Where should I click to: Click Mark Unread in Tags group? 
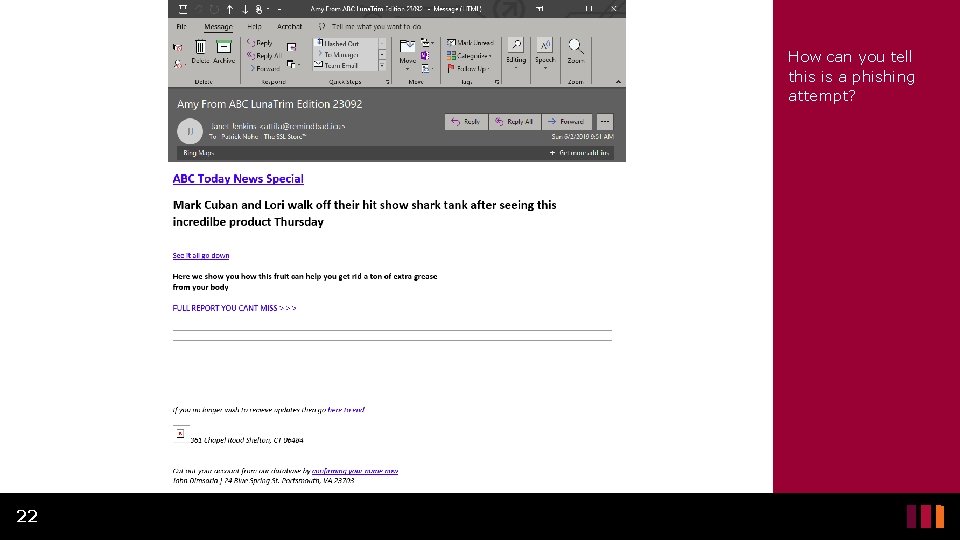point(470,43)
